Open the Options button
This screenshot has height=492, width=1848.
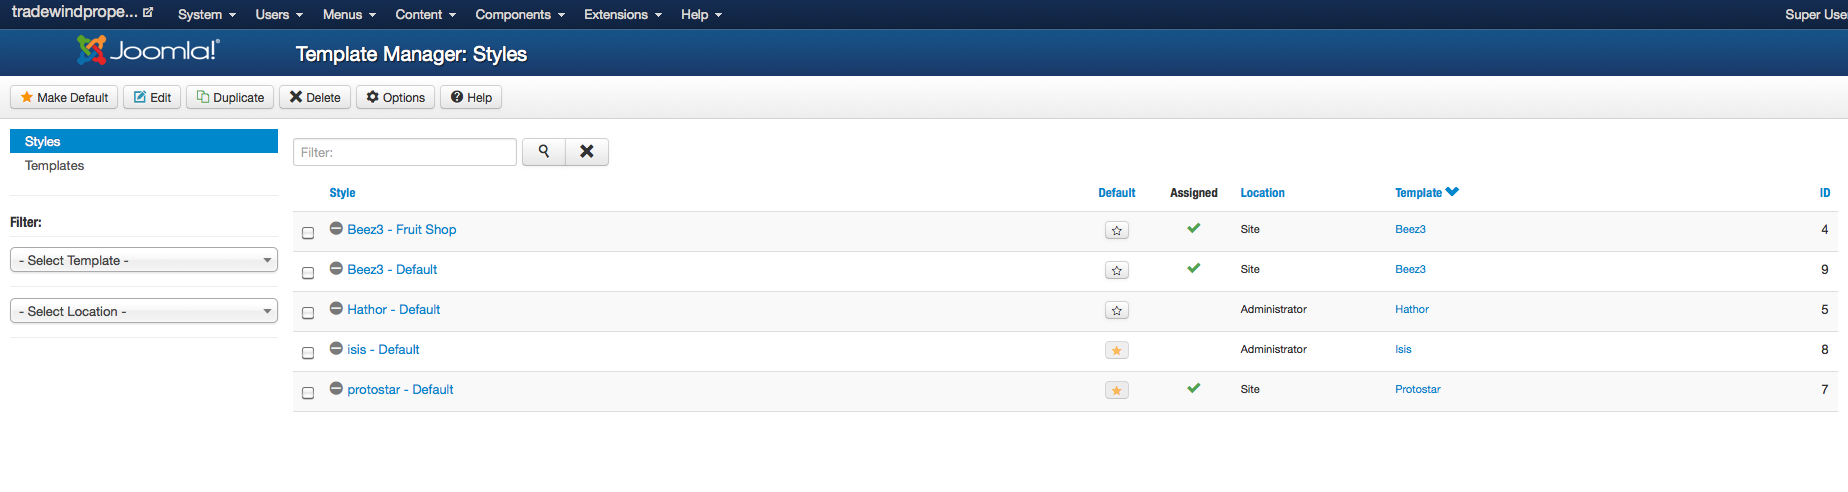click(x=395, y=97)
